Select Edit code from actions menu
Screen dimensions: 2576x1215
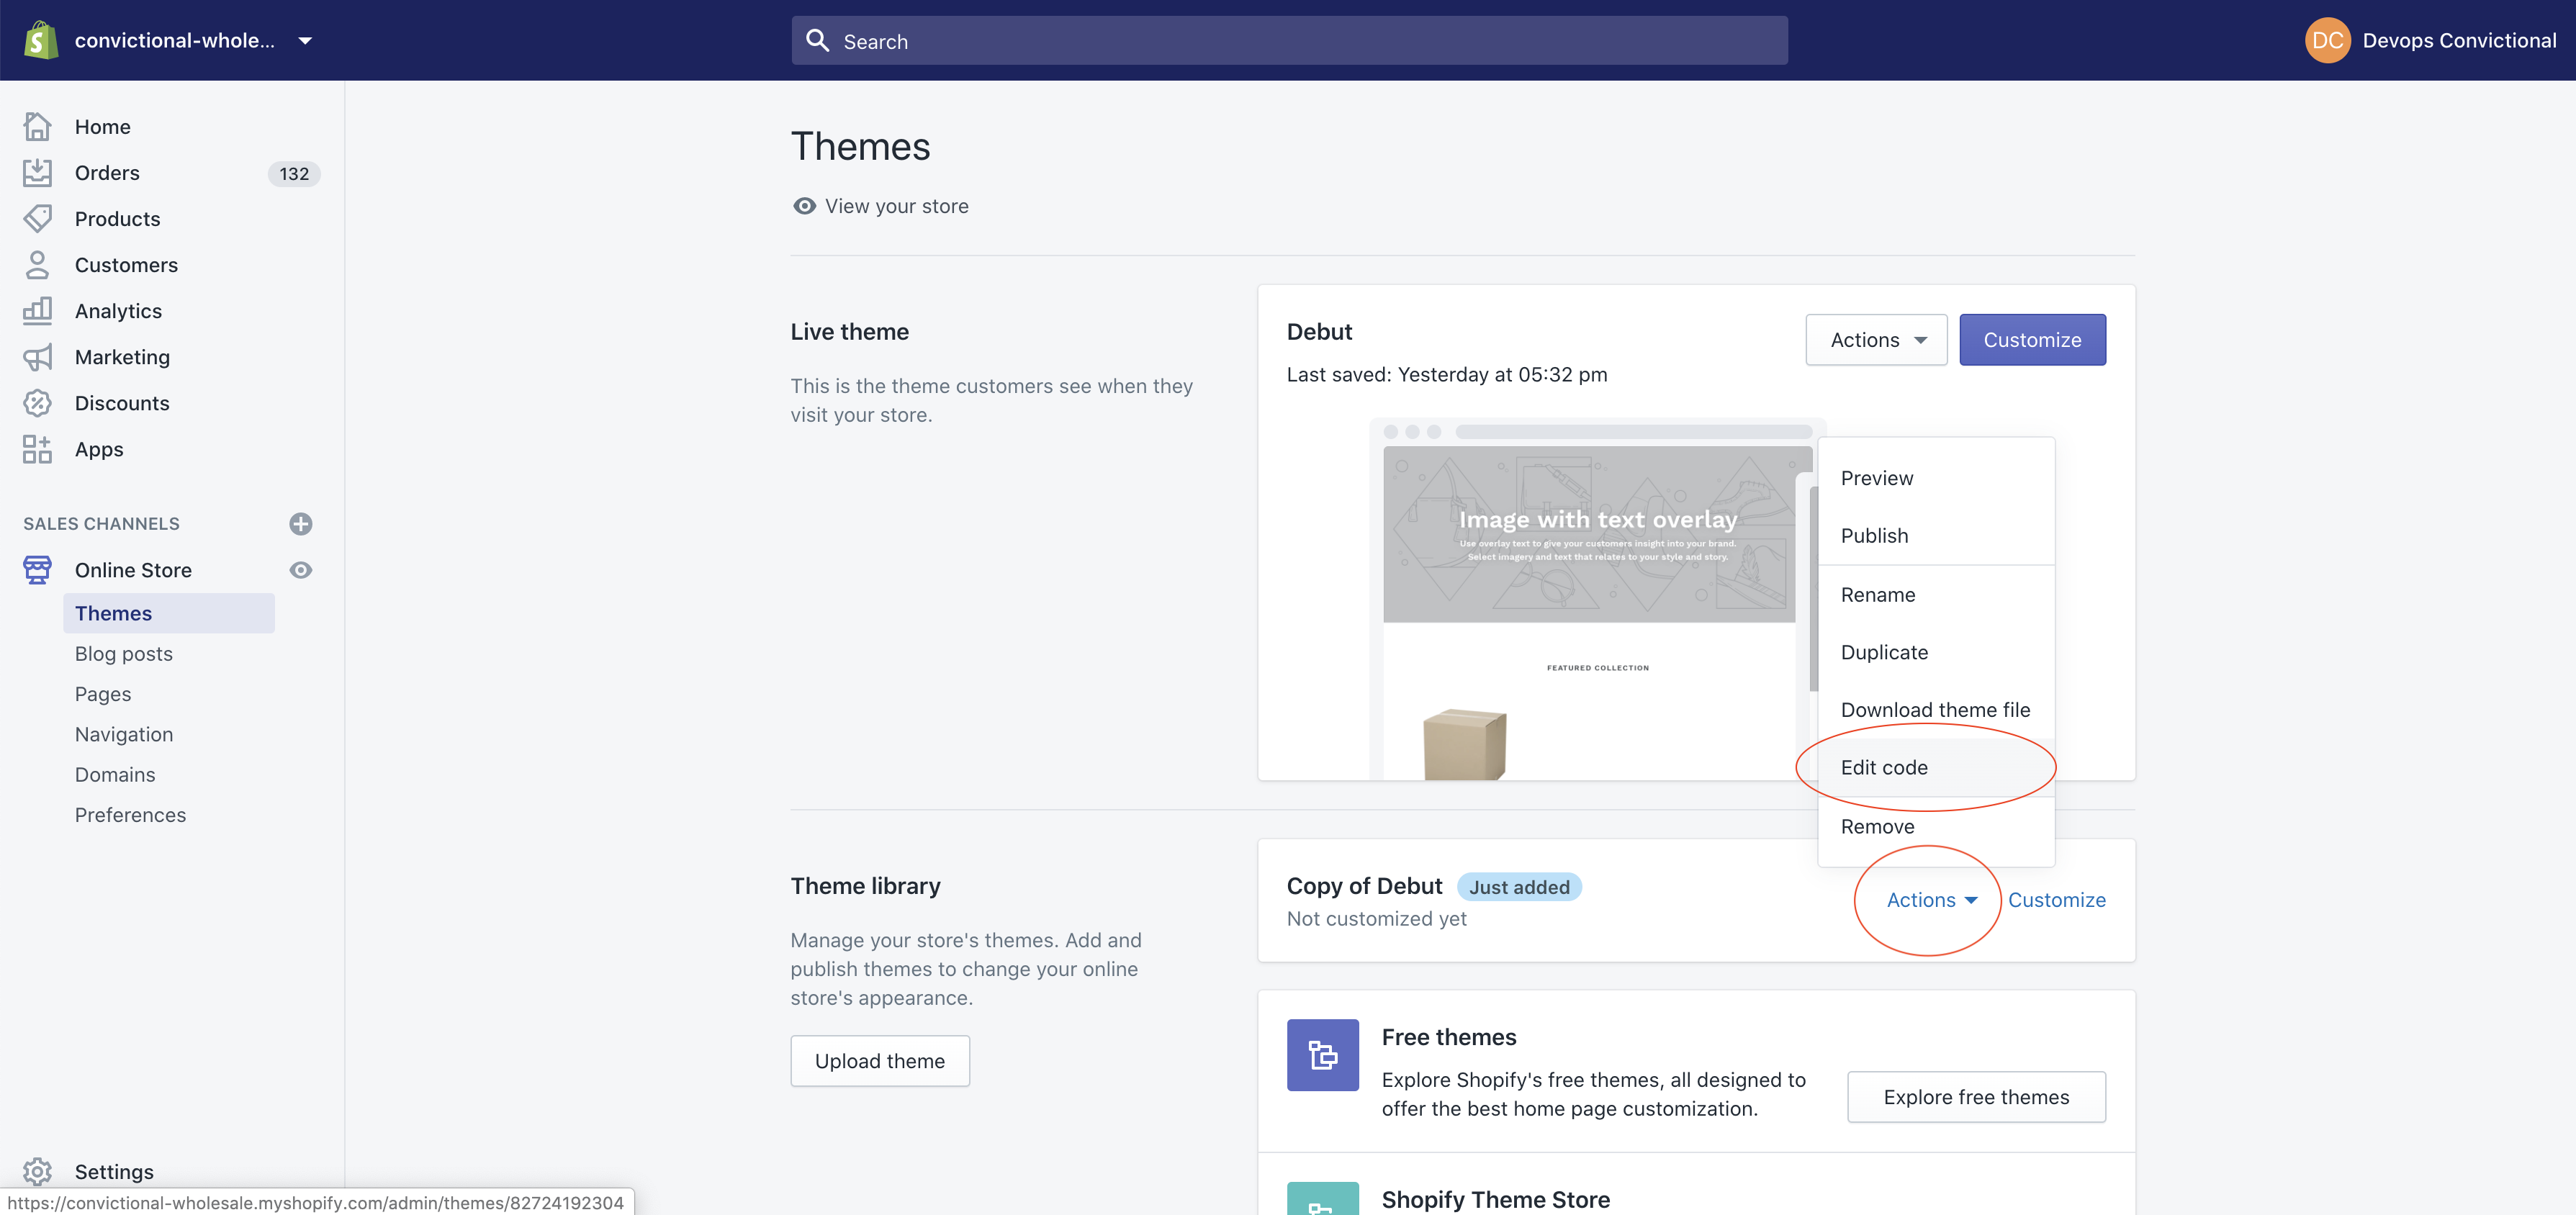click(1935, 767)
